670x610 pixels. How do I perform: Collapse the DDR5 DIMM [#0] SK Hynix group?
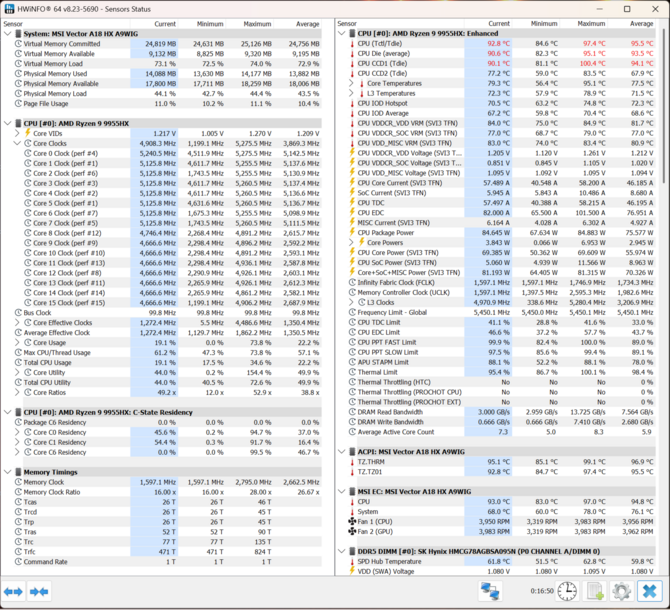point(341,551)
